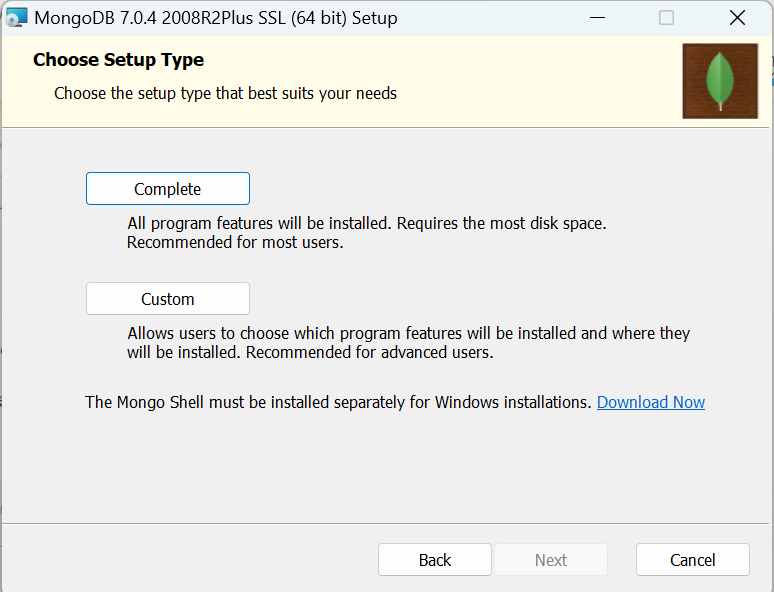Viewport: 774px width, 592px height.
Task: Open the Download Now link for Mongo Shell
Action: (x=651, y=402)
